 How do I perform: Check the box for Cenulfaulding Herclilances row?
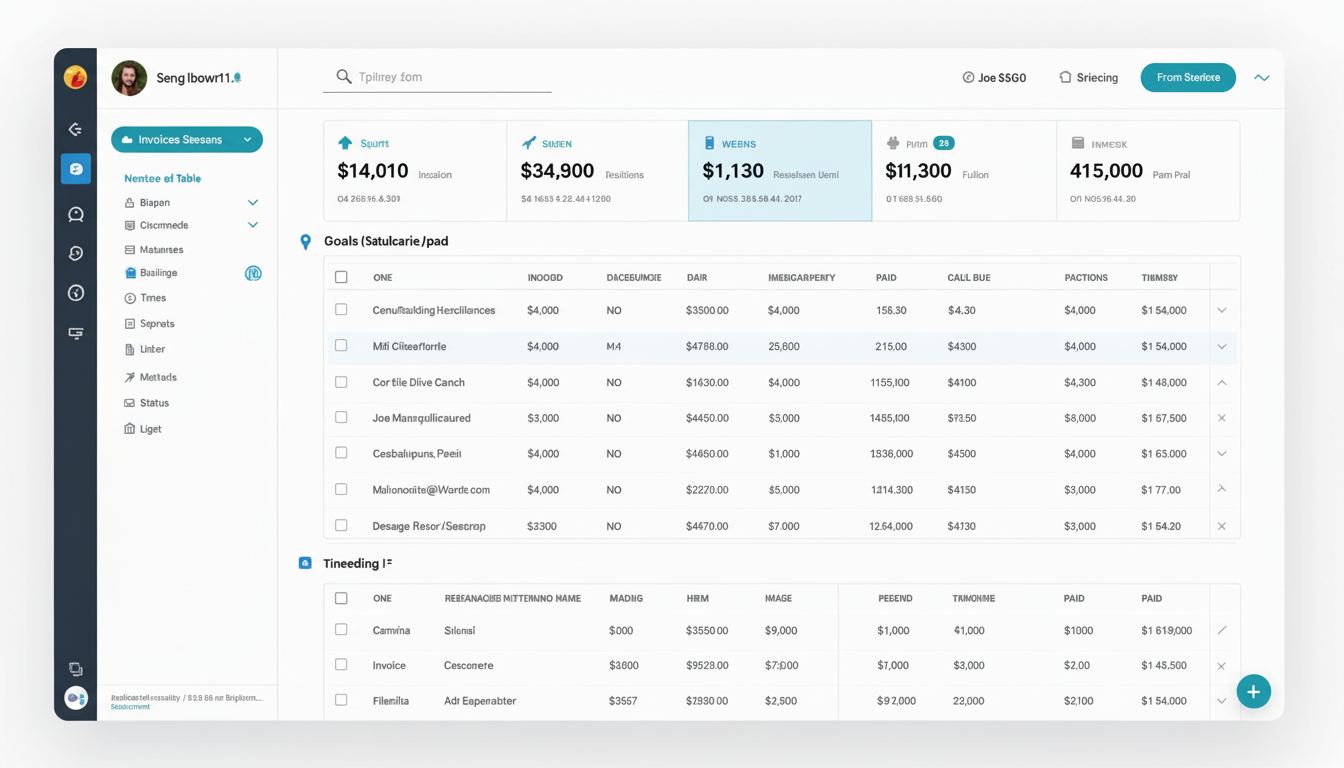click(341, 310)
